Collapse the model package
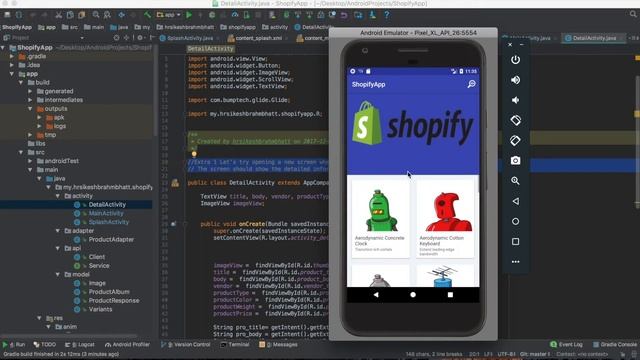The image size is (640, 360). (x=58, y=274)
